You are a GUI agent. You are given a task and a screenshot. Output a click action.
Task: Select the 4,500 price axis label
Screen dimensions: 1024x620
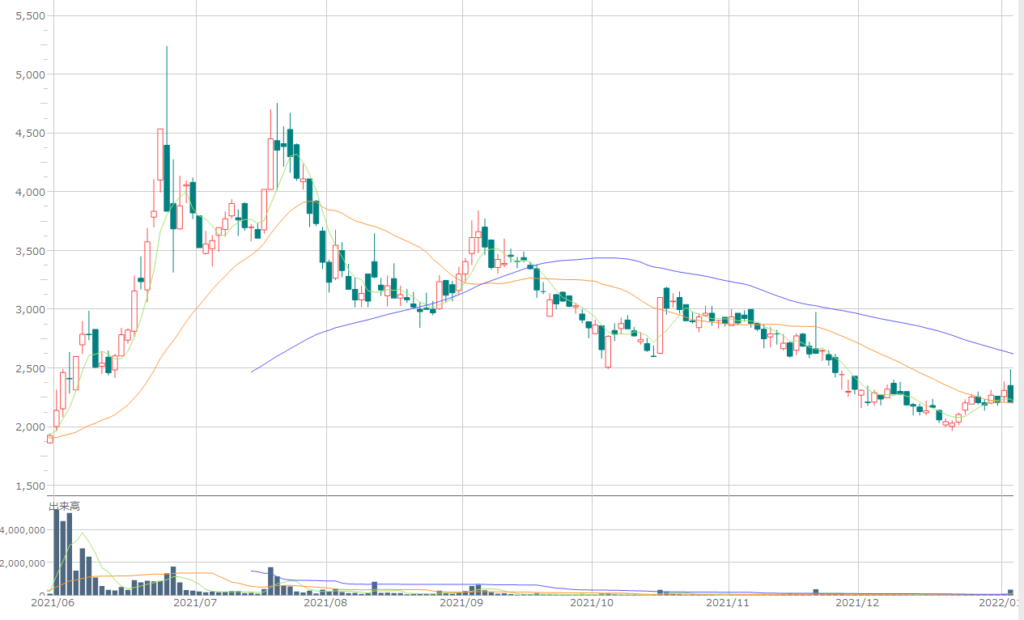click(30, 133)
